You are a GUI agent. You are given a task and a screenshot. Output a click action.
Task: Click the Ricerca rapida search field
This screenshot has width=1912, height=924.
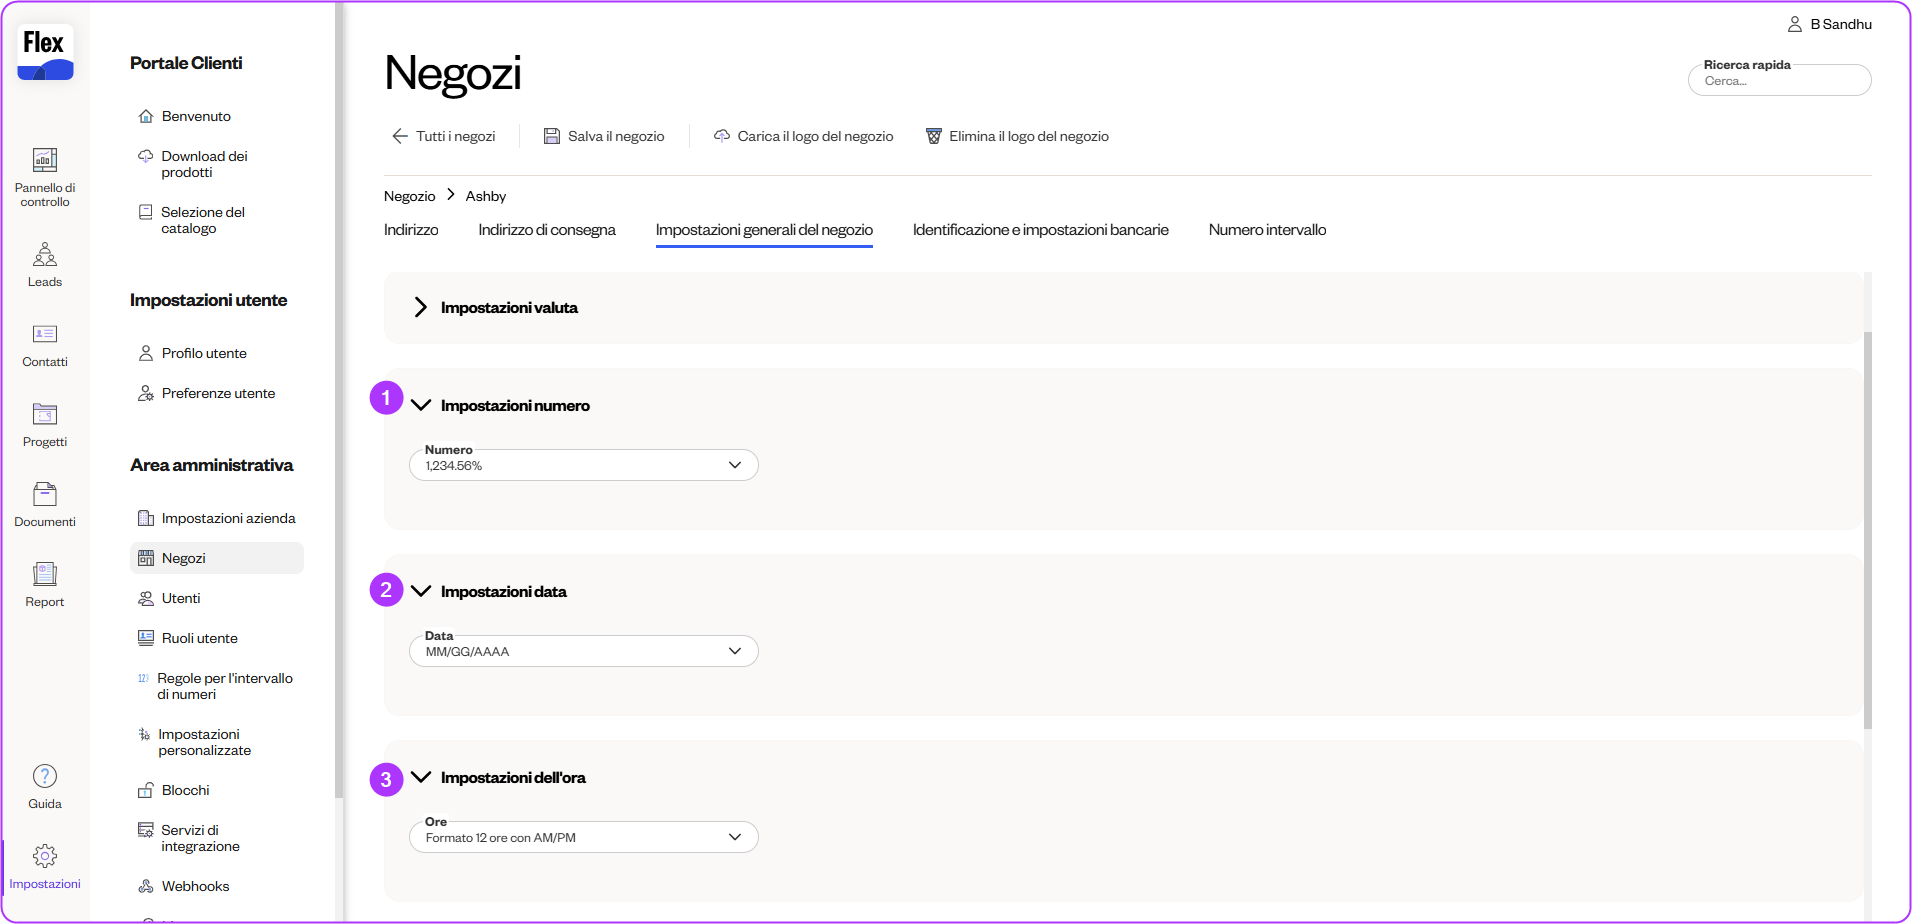[1779, 81]
